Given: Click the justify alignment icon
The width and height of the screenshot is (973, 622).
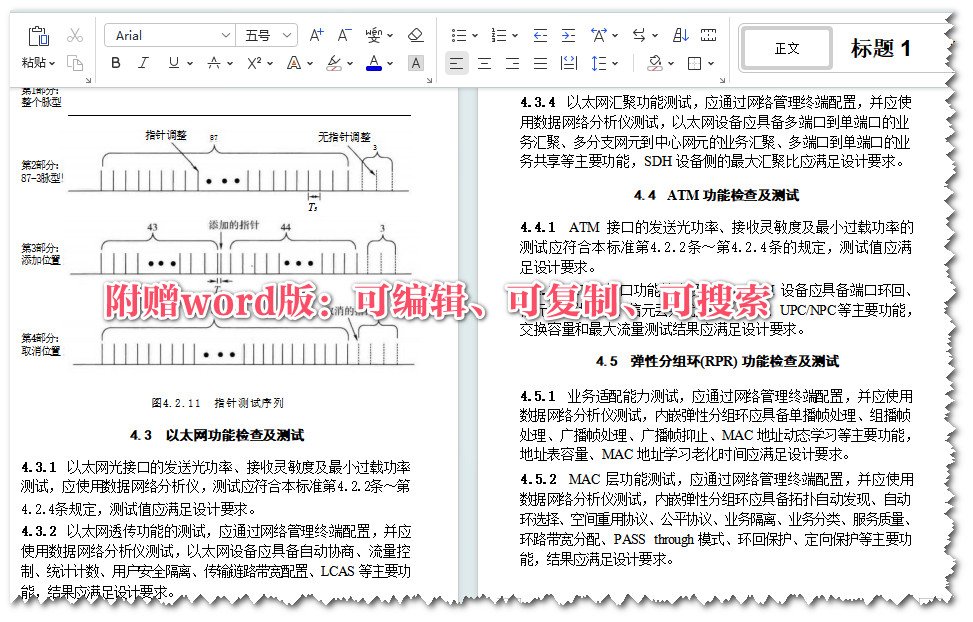Looking at the screenshot, I should pyautogui.click(x=538, y=62).
